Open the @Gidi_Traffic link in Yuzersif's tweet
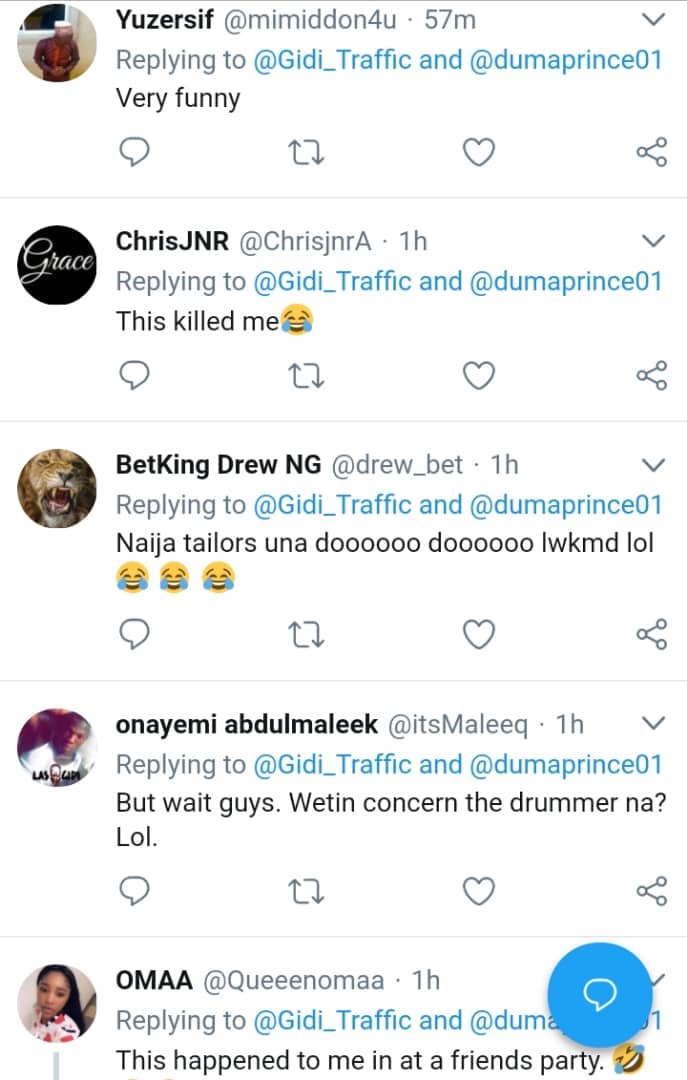 (332, 59)
